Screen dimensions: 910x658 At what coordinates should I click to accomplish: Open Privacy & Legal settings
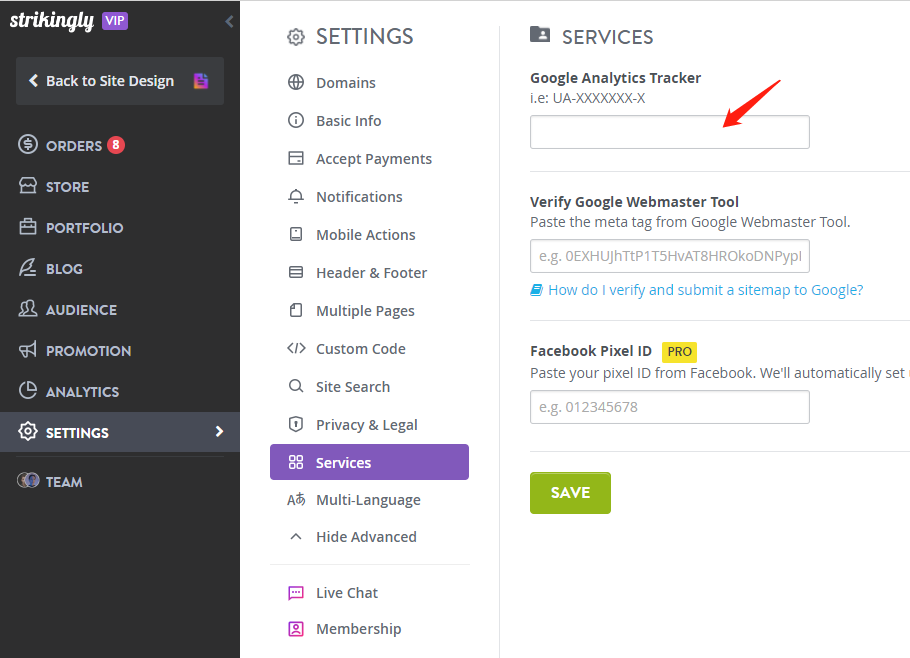pos(366,425)
